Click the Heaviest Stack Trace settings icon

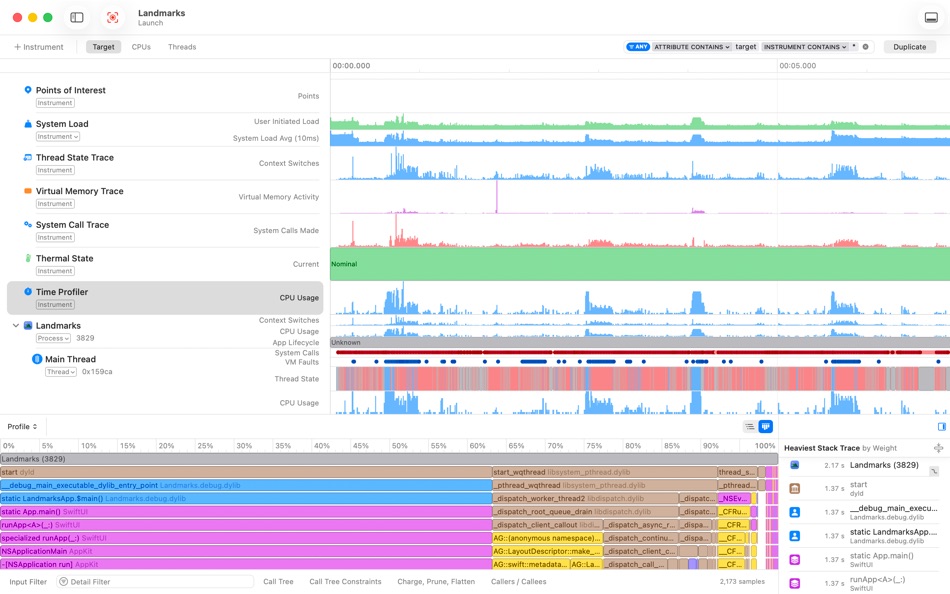tap(938, 448)
